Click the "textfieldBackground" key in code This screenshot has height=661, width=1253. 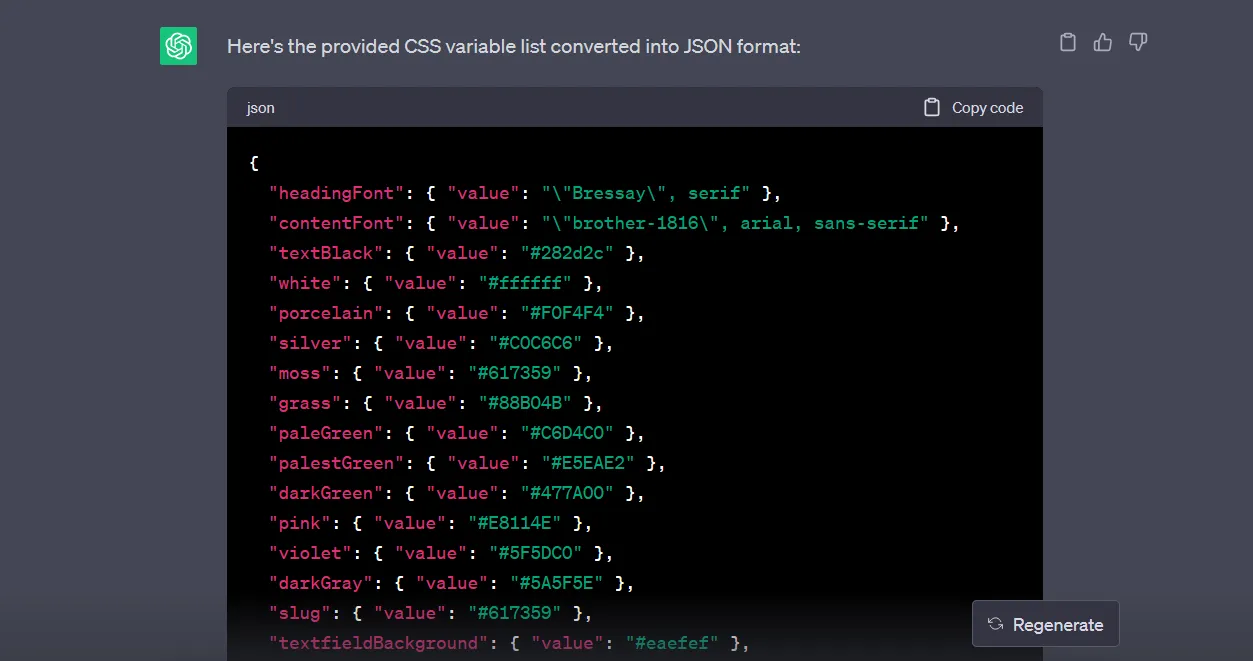pyautogui.click(x=379, y=643)
